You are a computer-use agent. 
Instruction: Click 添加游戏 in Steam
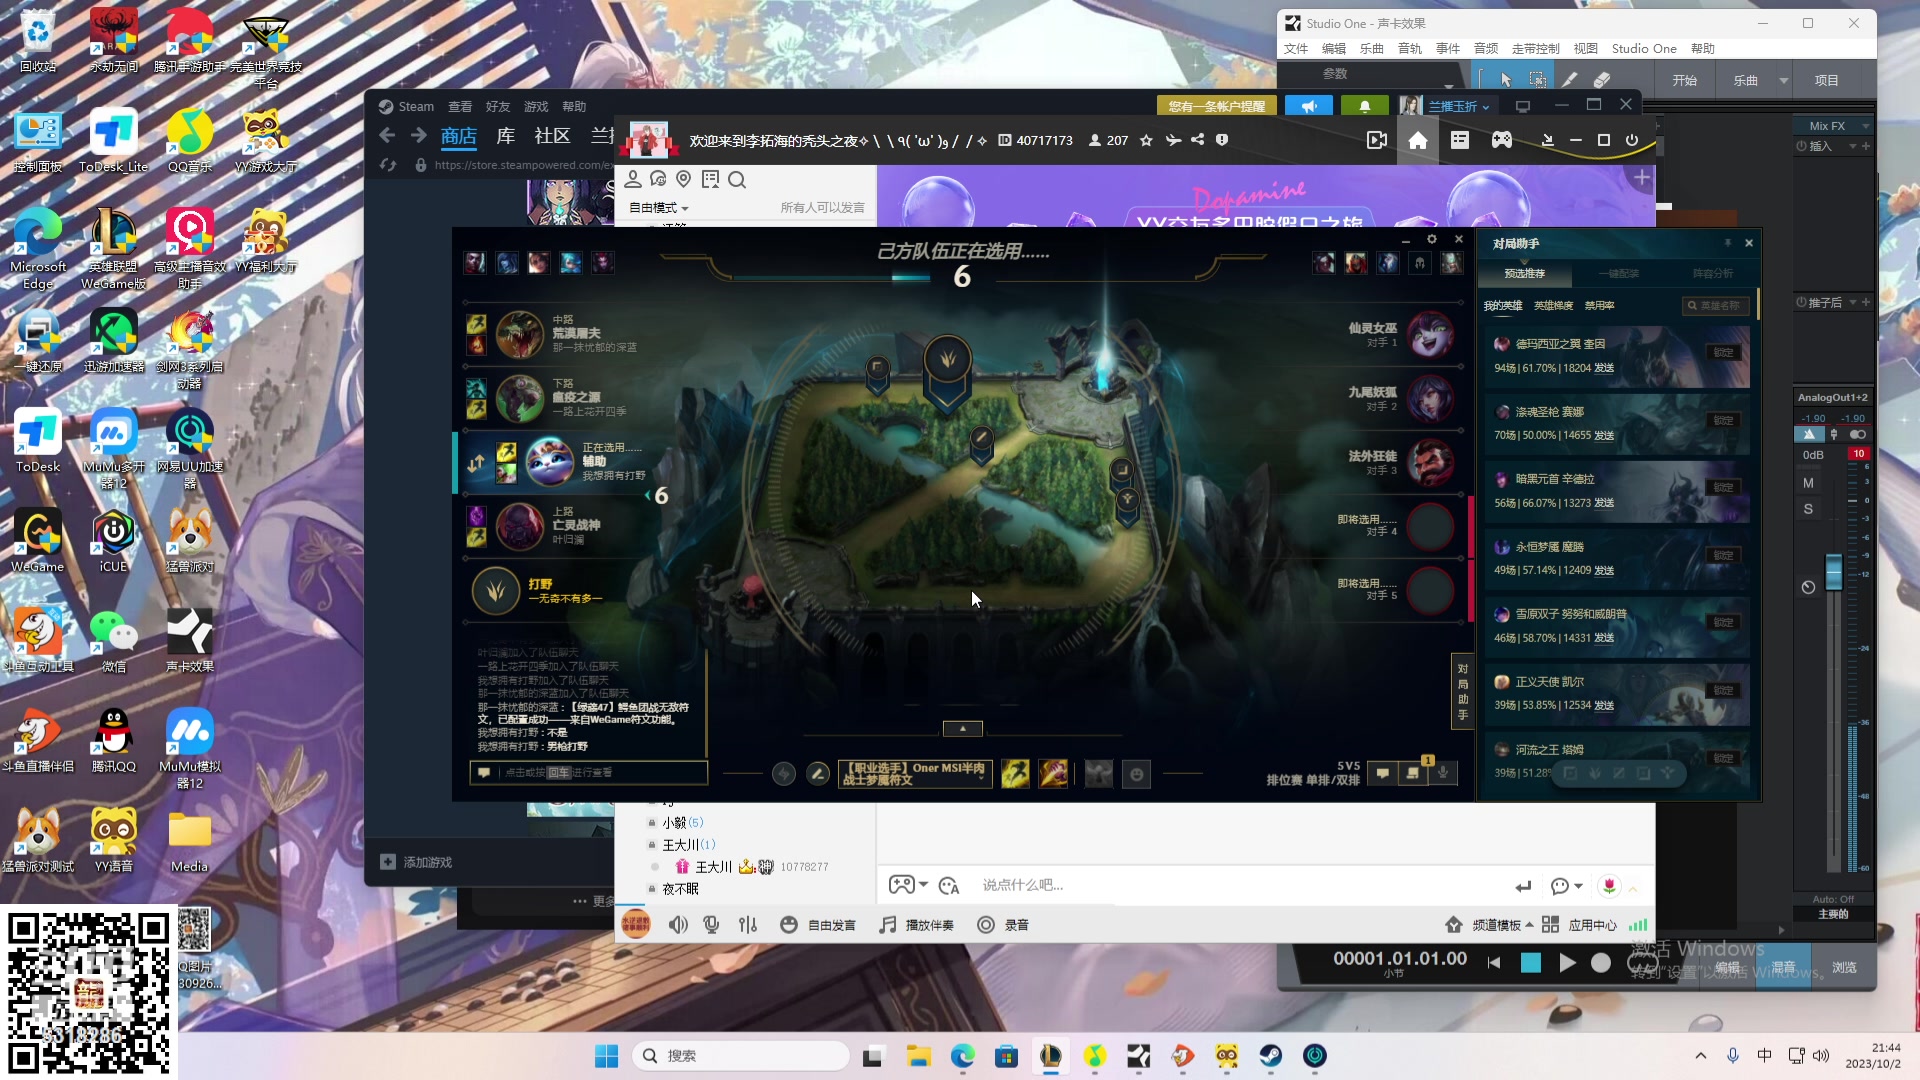(x=416, y=862)
